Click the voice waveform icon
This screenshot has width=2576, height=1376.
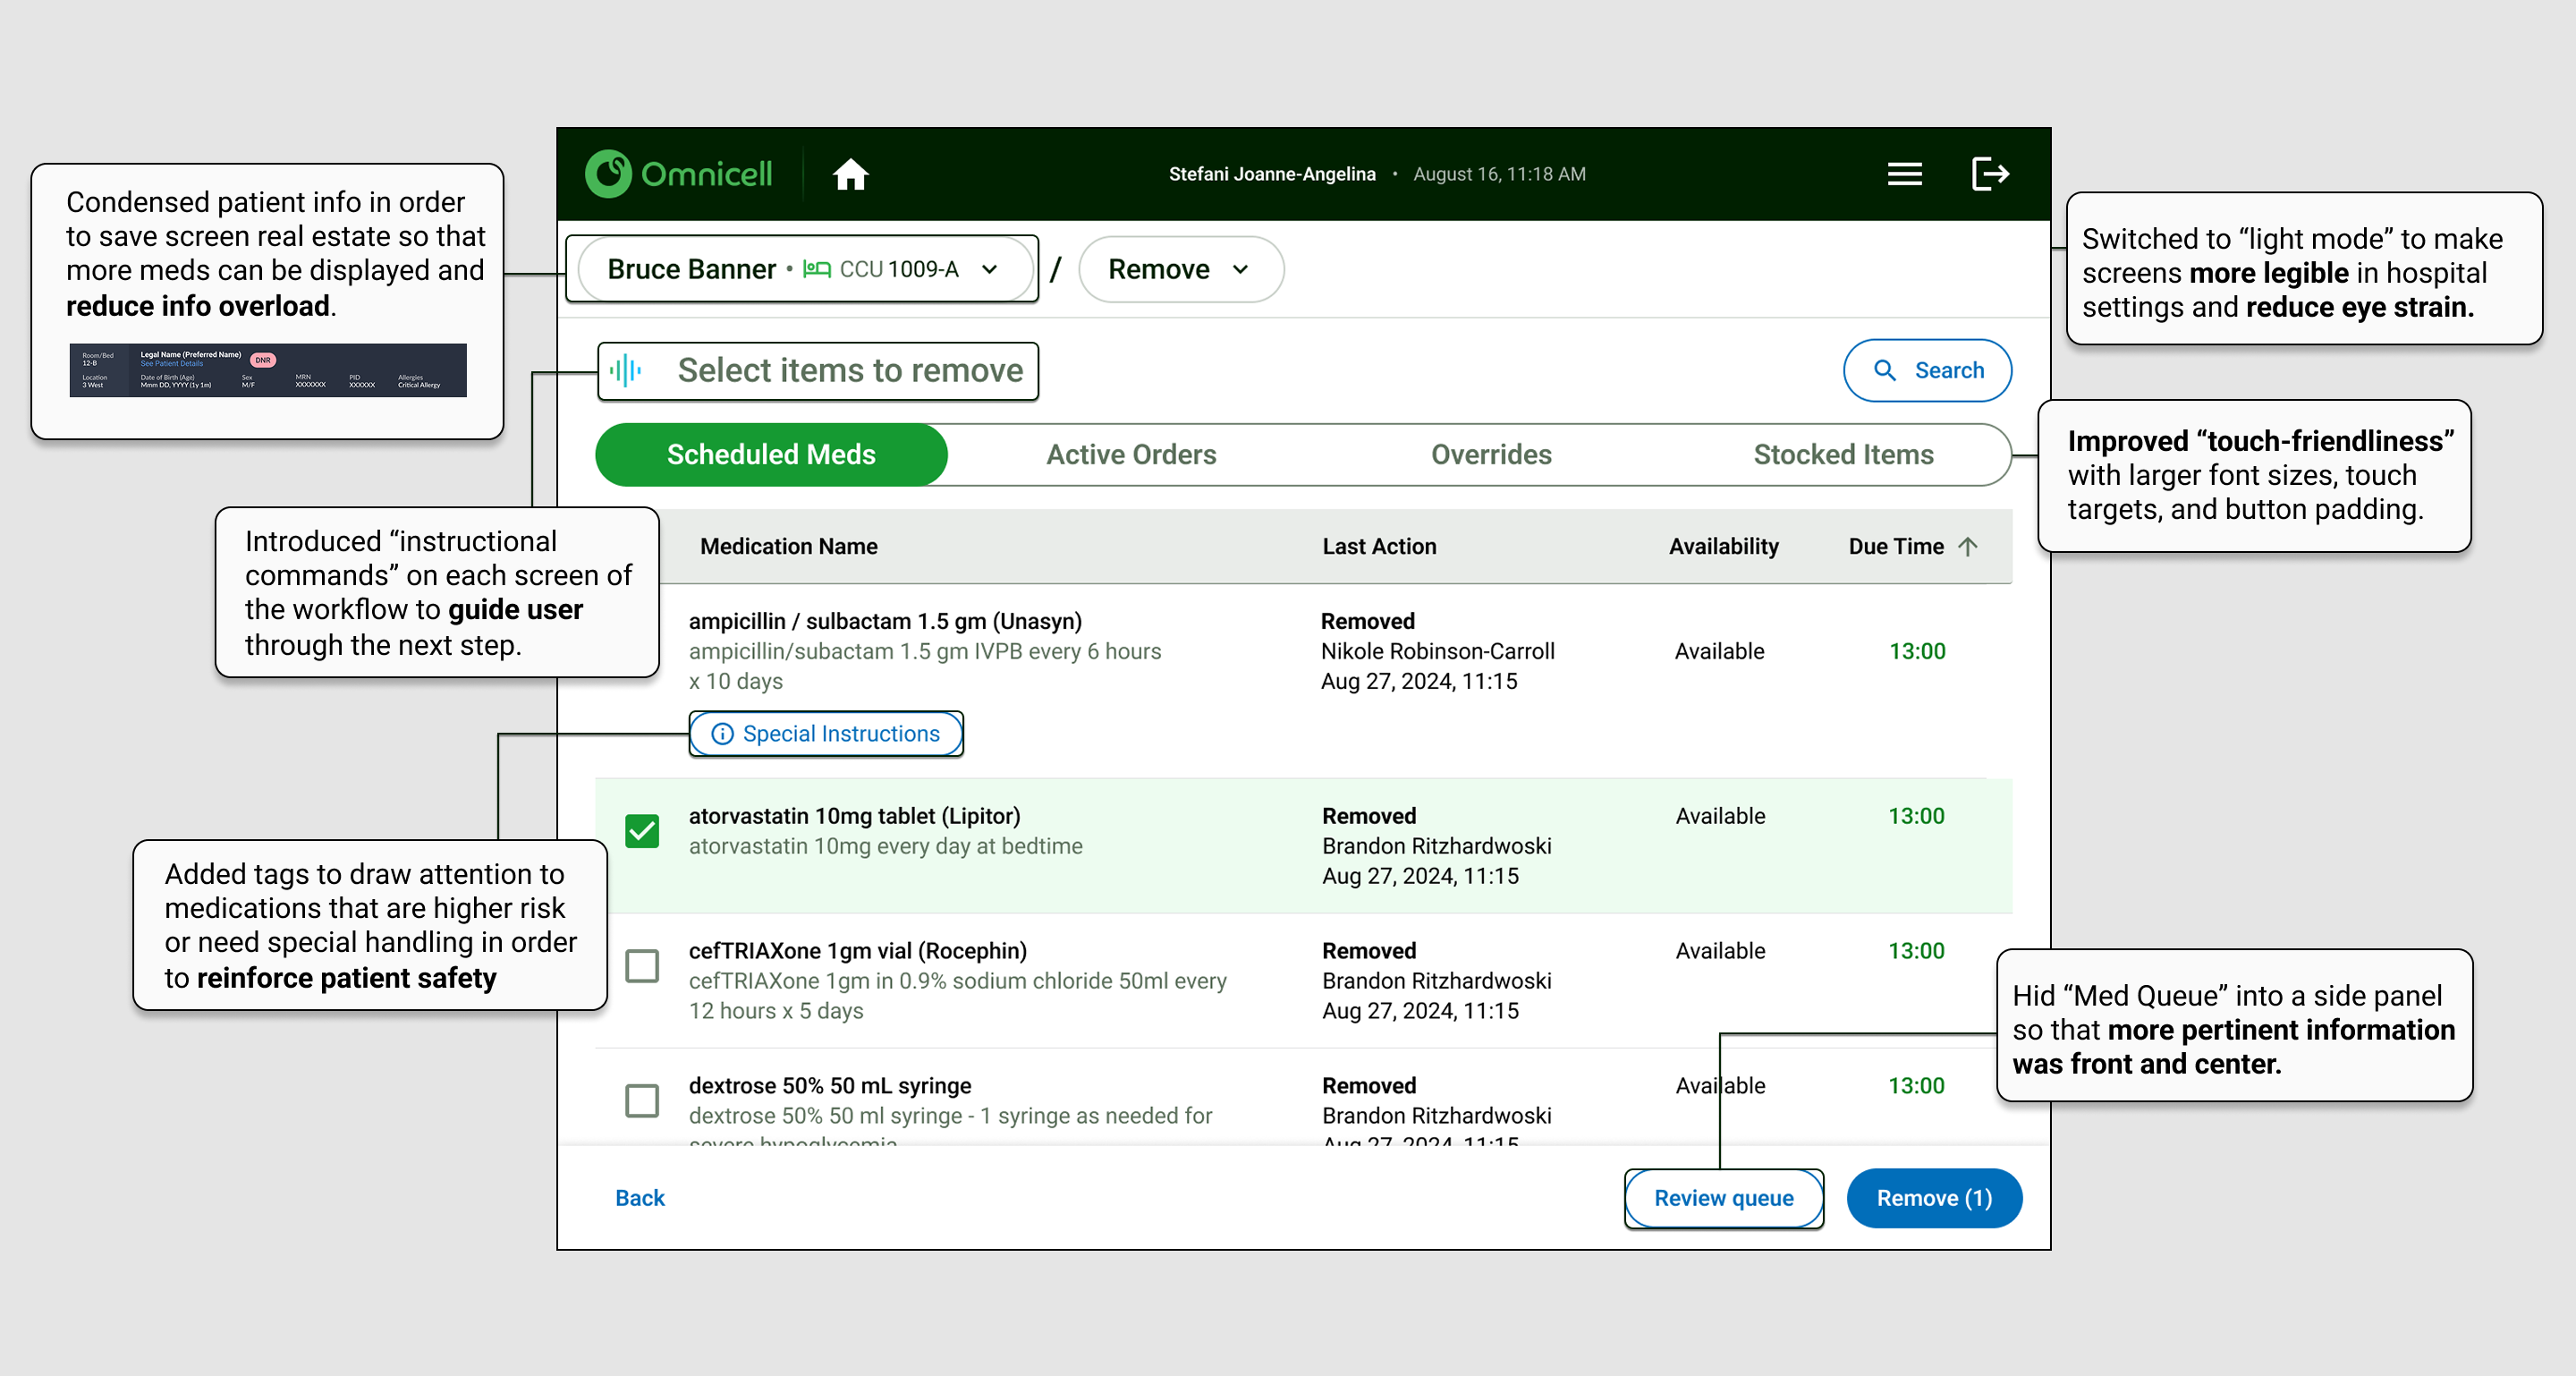coord(626,370)
